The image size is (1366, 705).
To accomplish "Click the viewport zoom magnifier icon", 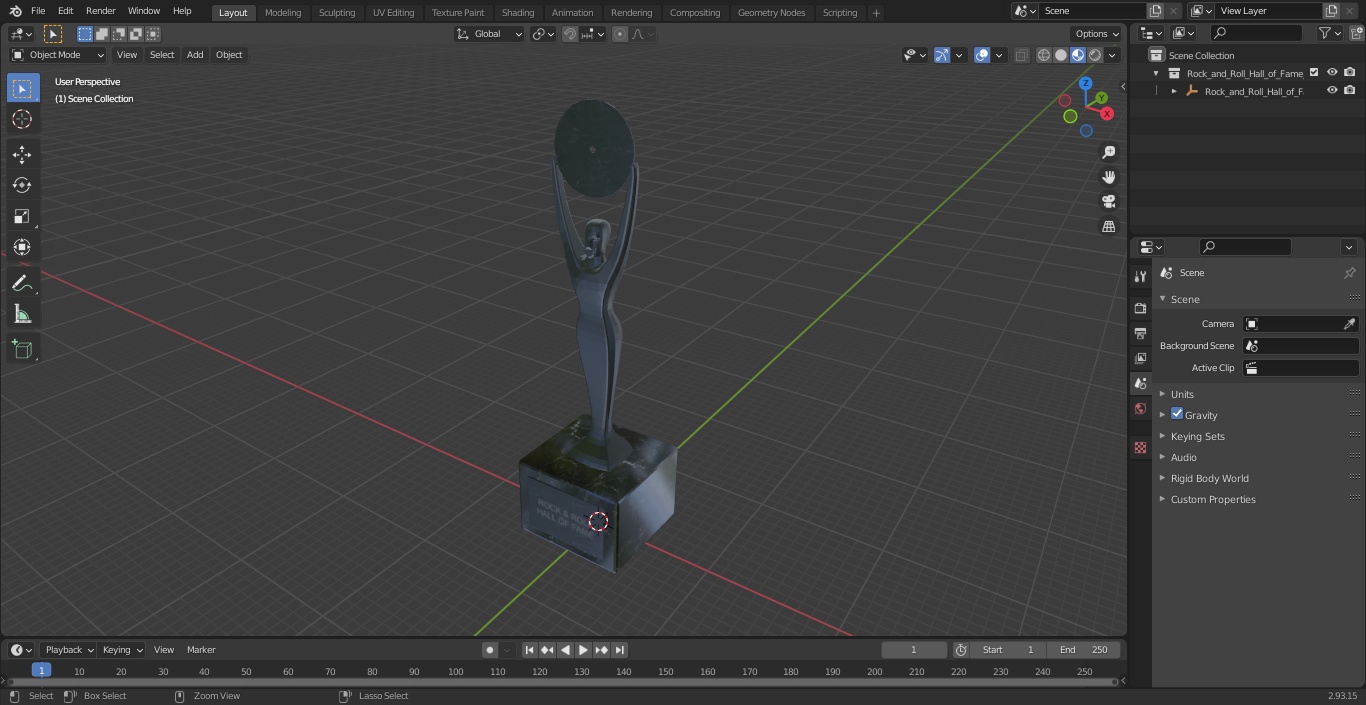I will point(1109,152).
